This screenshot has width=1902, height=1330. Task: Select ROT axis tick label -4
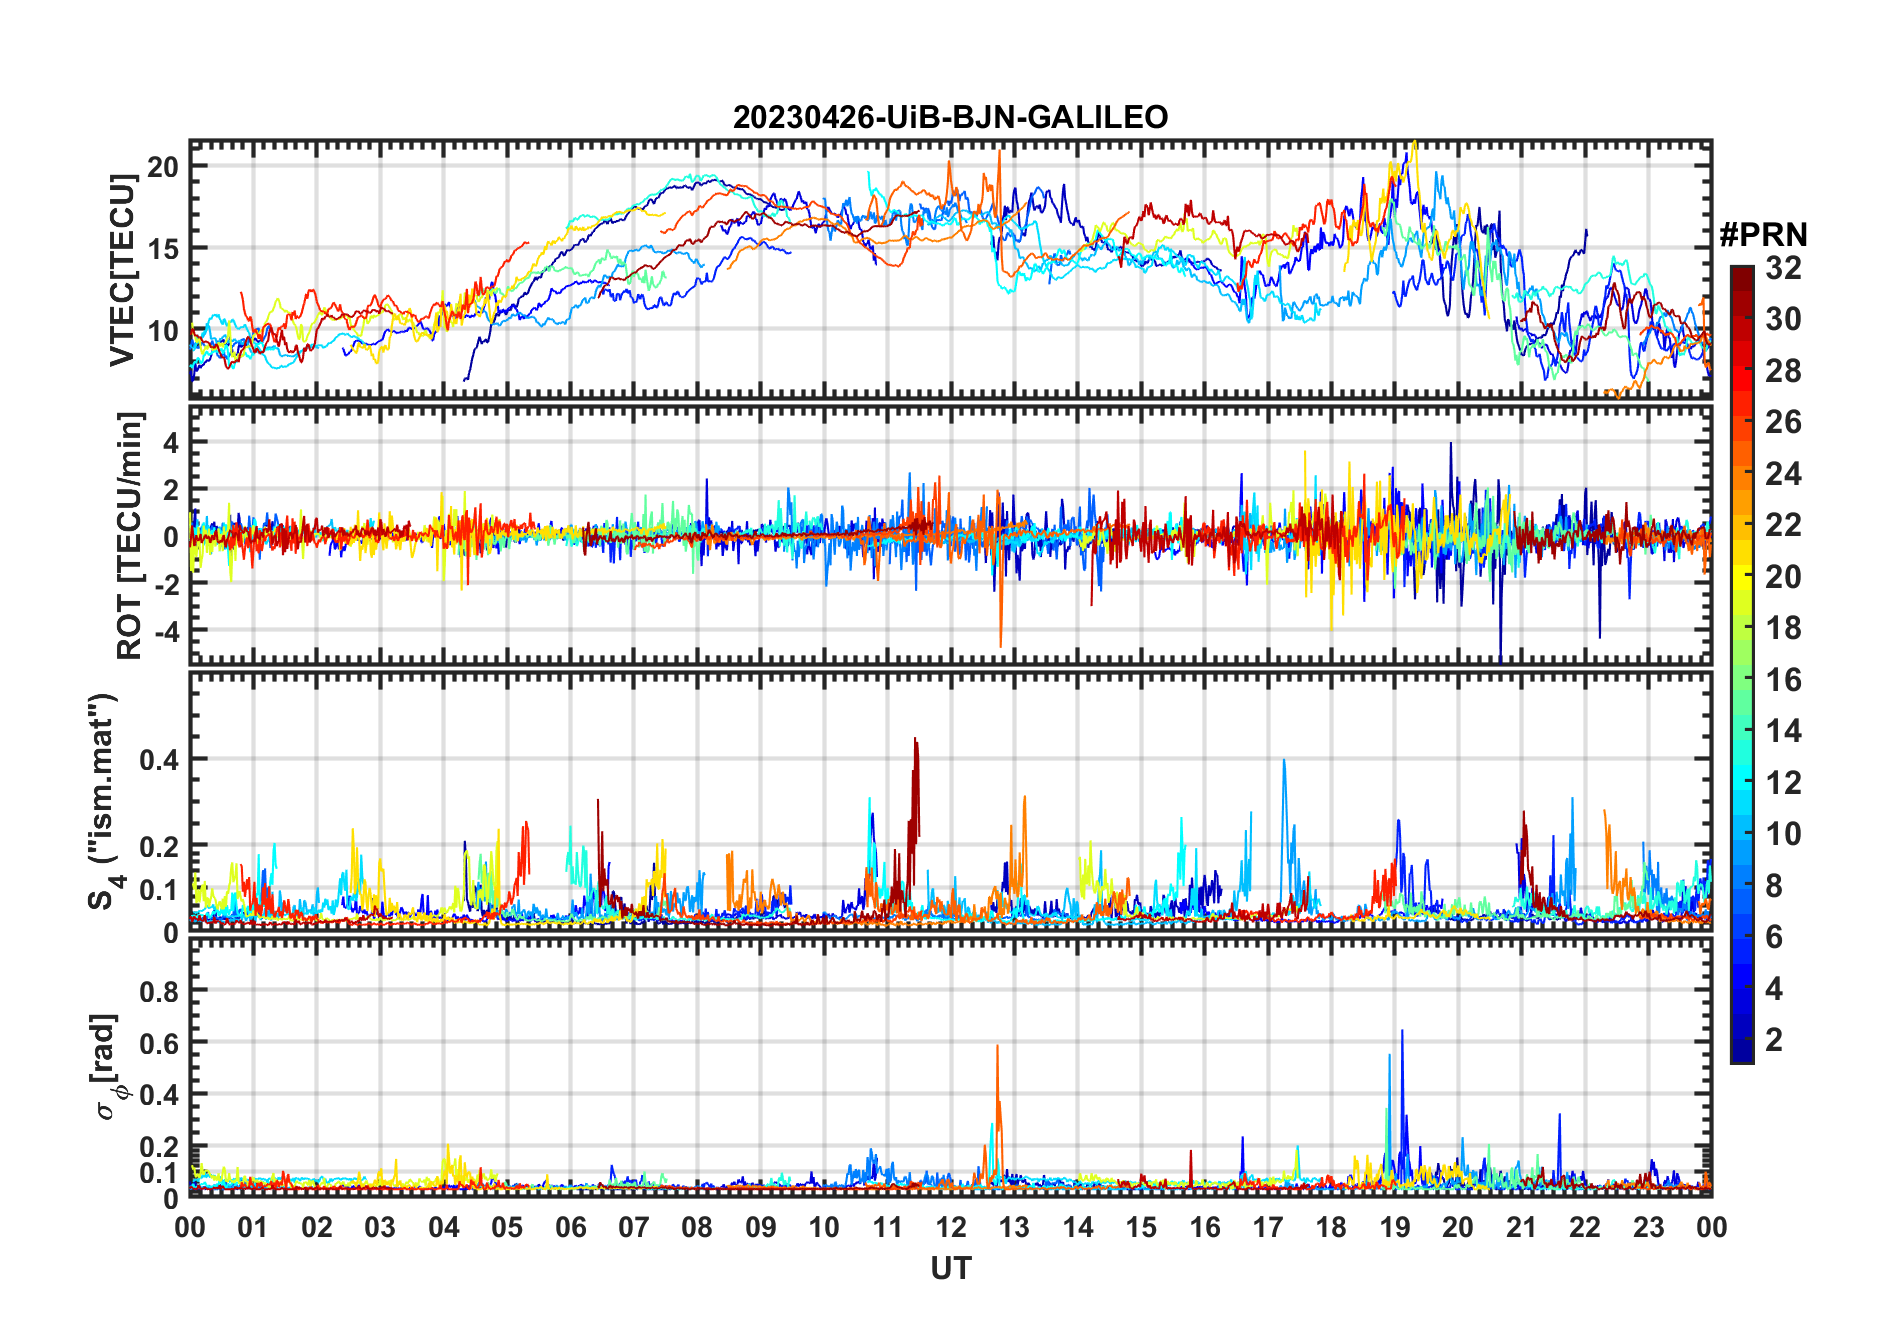(x=165, y=630)
